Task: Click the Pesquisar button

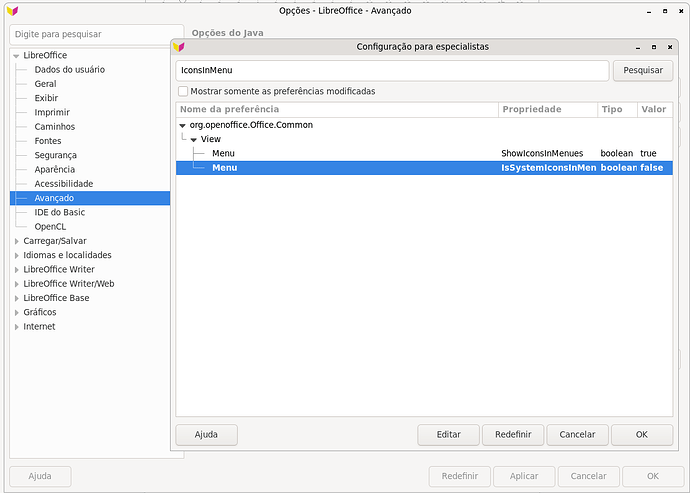Action: pyautogui.click(x=643, y=70)
